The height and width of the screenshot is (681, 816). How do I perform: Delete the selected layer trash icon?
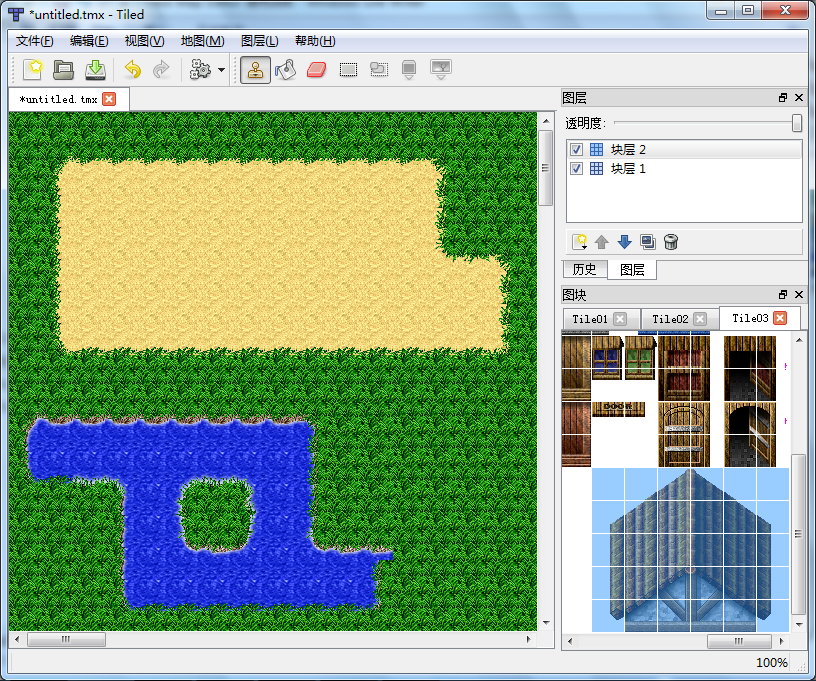point(671,242)
